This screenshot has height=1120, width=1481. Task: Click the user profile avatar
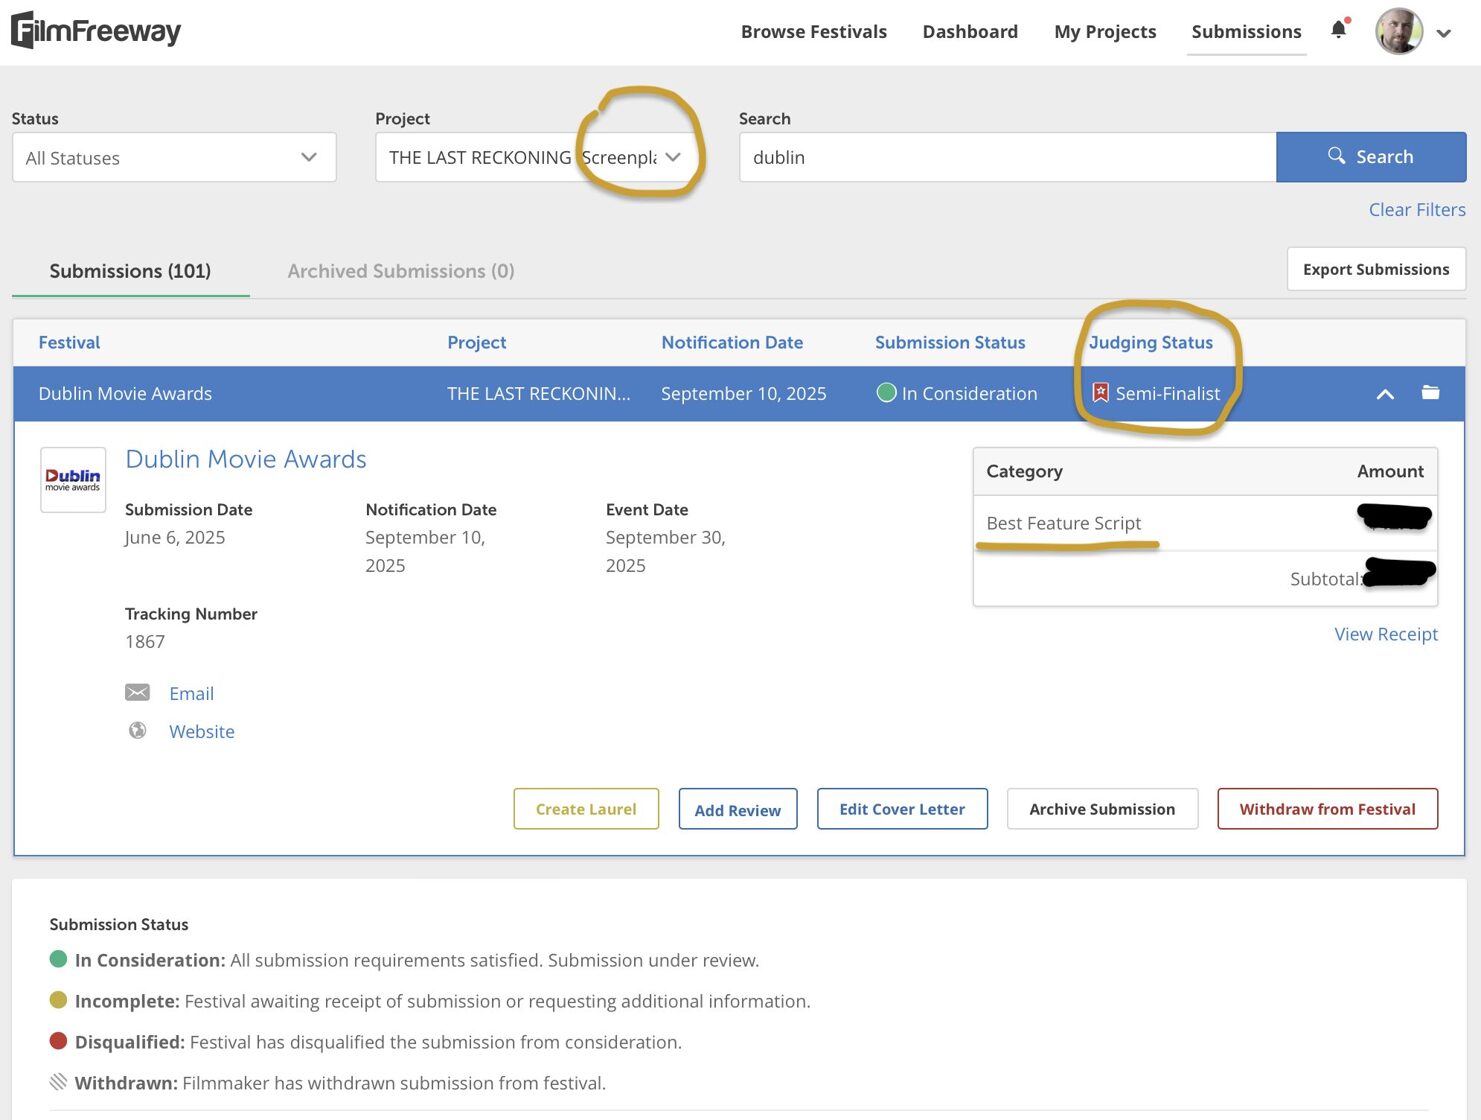click(x=1398, y=32)
